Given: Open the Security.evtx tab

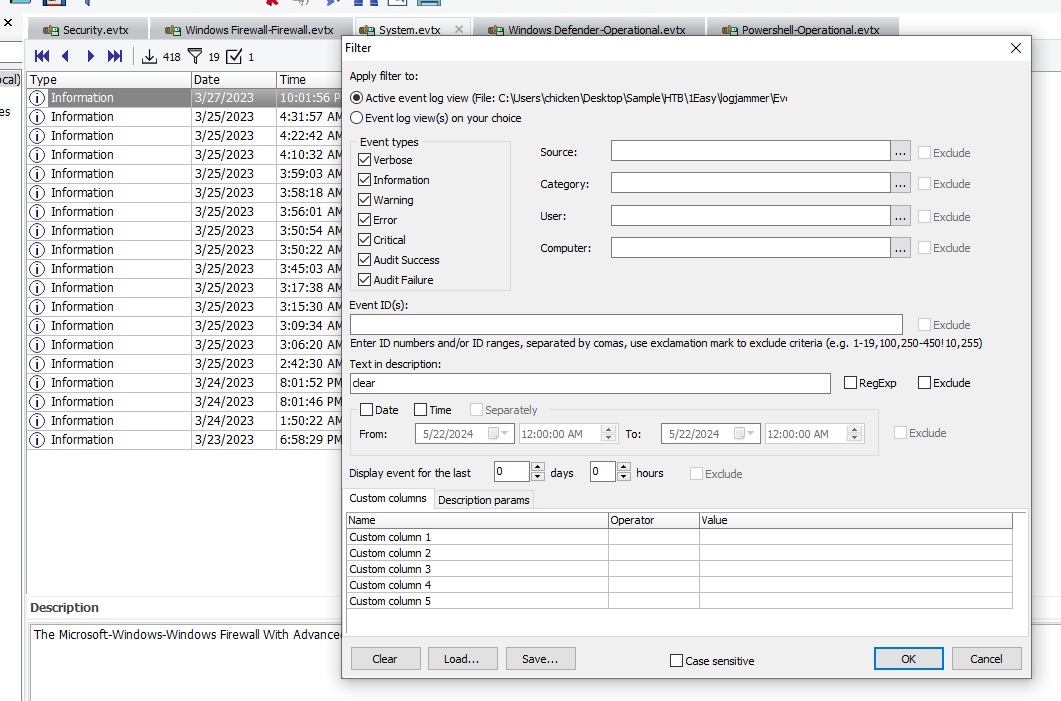Looking at the screenshot, I should point(88,30).
